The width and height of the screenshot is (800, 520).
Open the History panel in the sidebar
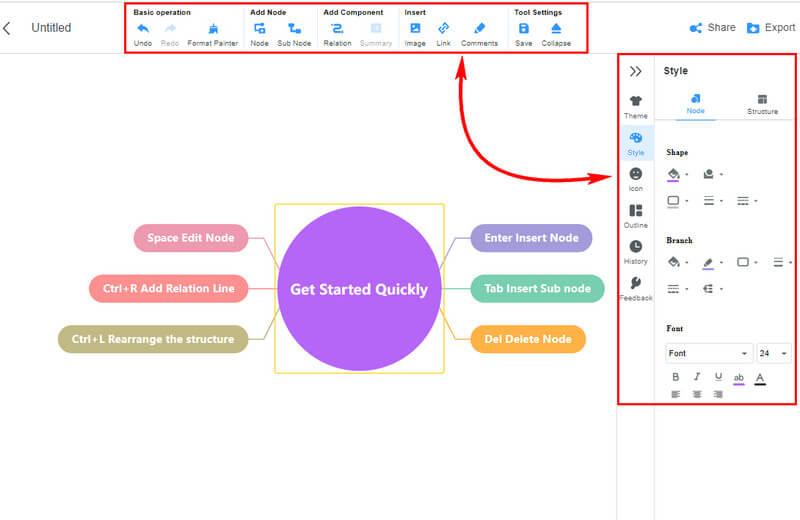[x=636, y=251]
